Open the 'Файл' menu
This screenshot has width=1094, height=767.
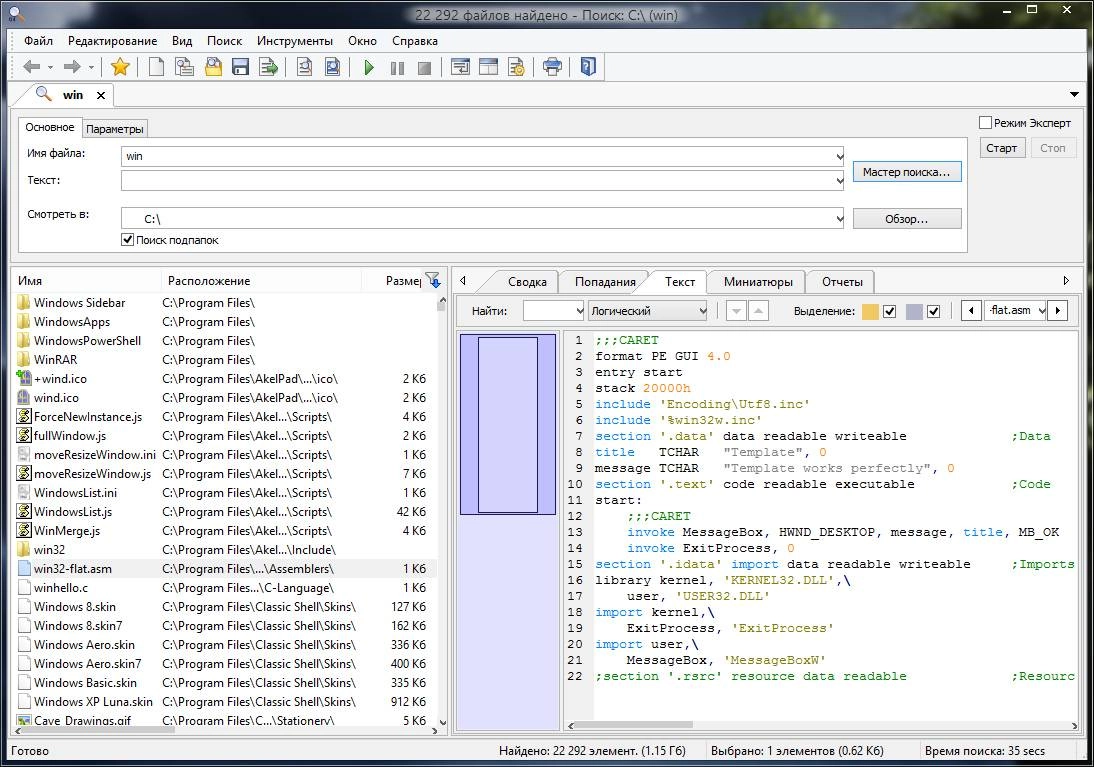[x=38, y=41]
